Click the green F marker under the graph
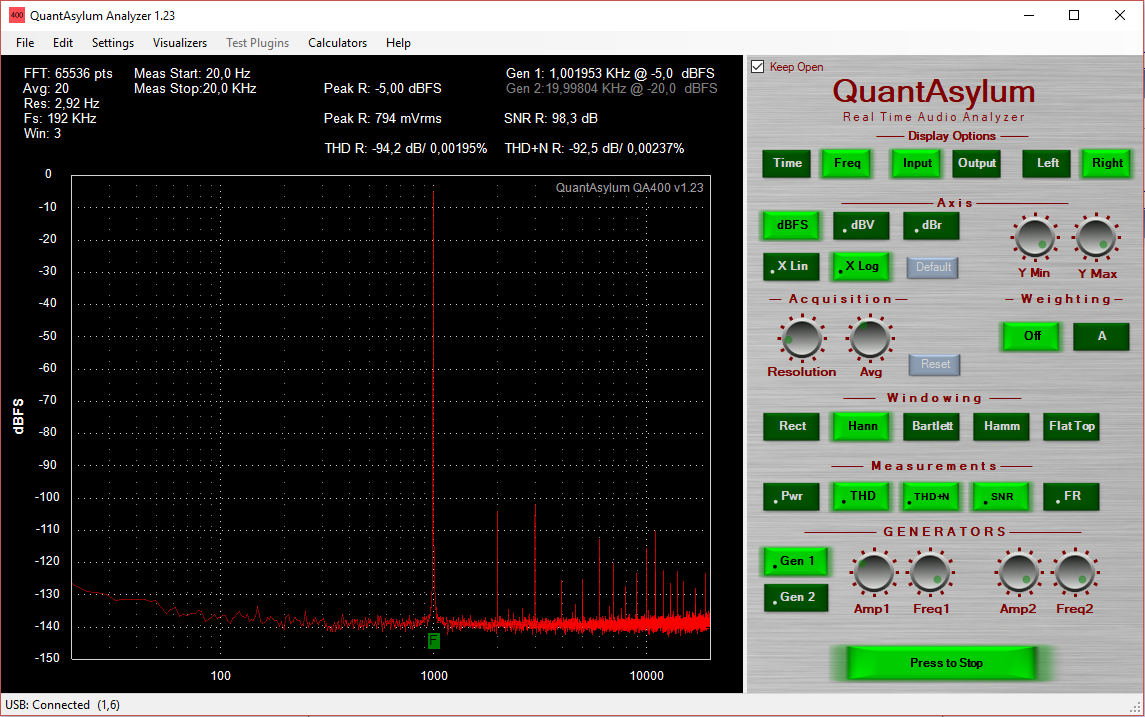The height and width of the screenshot is (717, 1145). click(x=434, y=641)
